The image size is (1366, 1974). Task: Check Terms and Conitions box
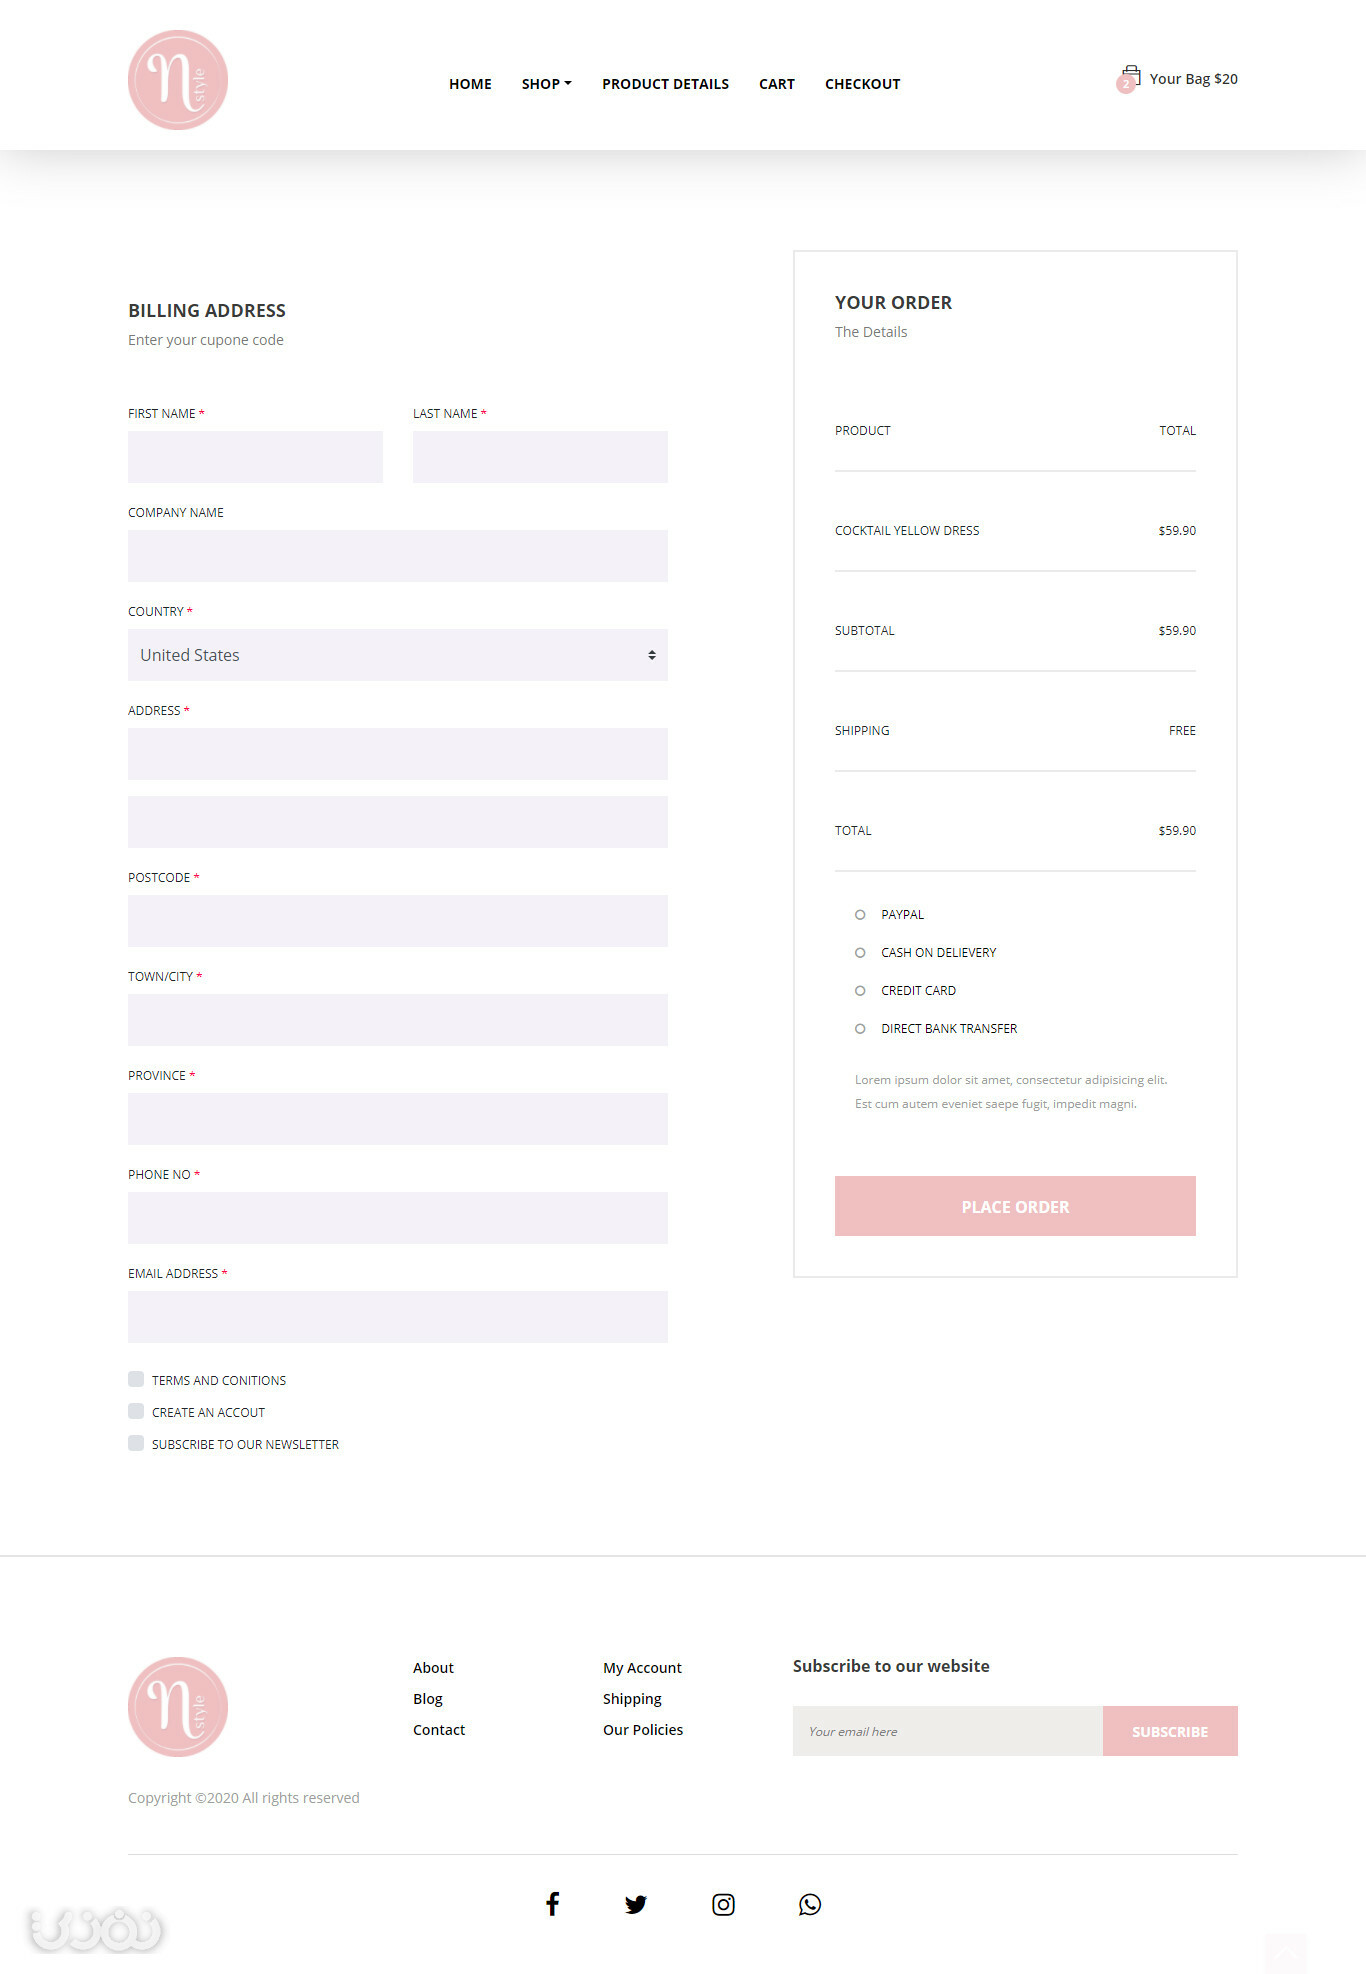click(x=136, y=1379)
